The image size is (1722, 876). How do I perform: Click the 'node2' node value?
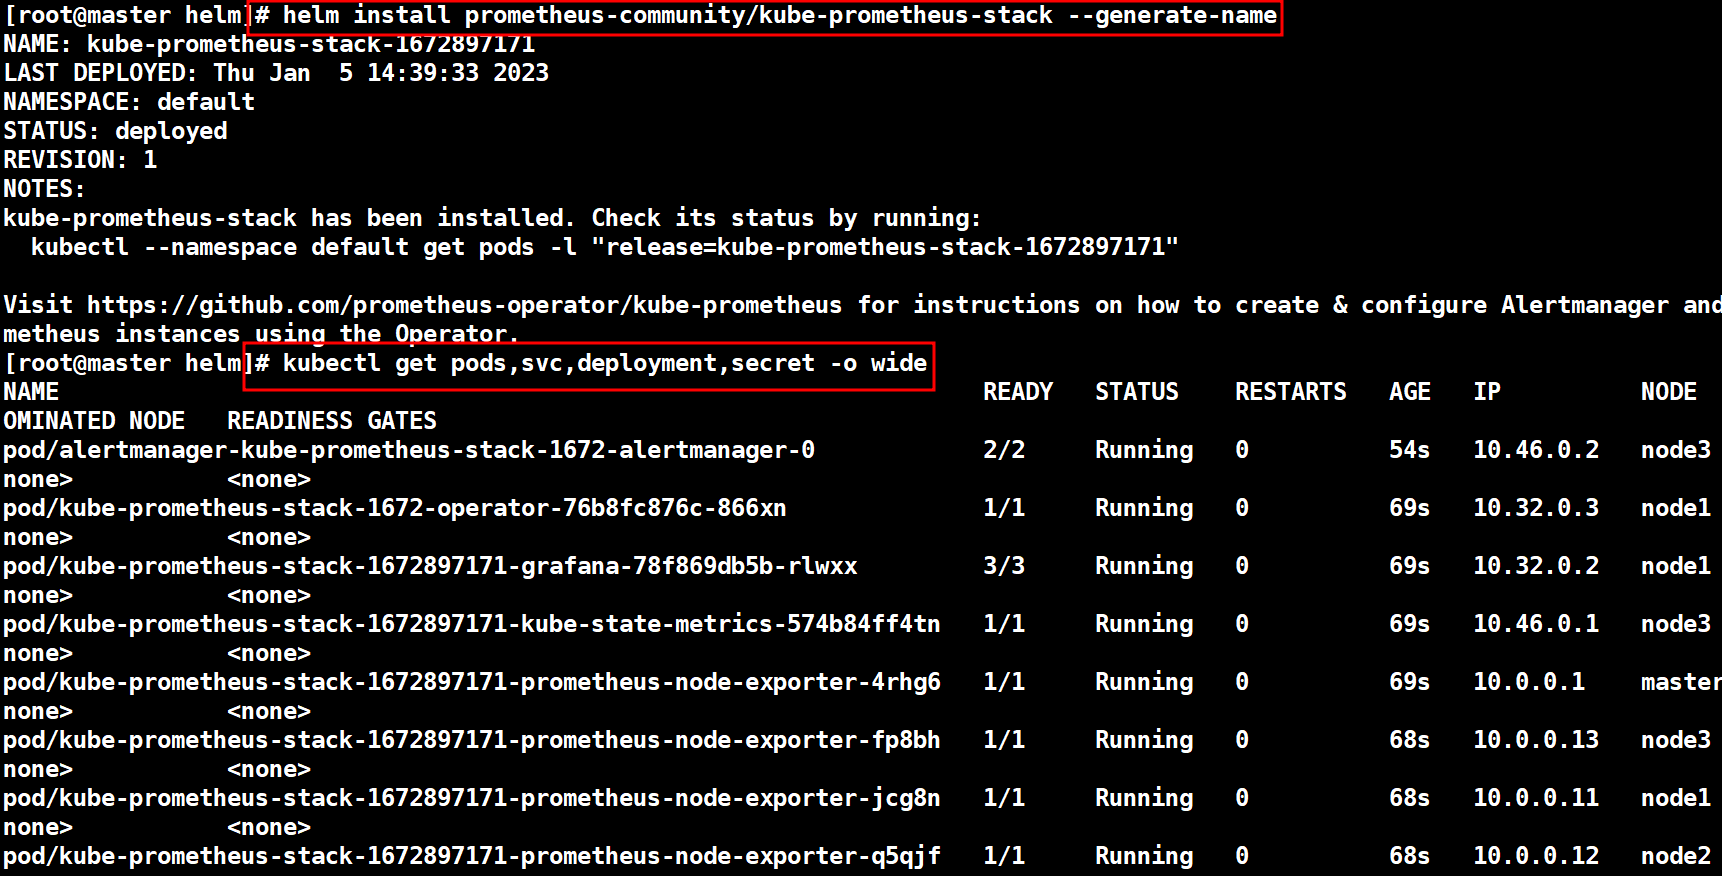(x=1676, y=856)
